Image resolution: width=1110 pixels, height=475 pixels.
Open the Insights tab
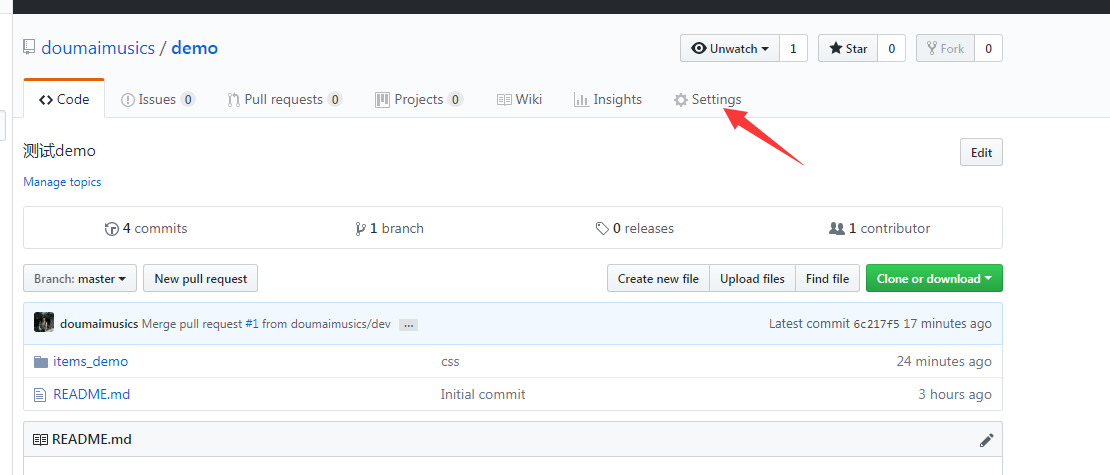(x=607, y=100)
